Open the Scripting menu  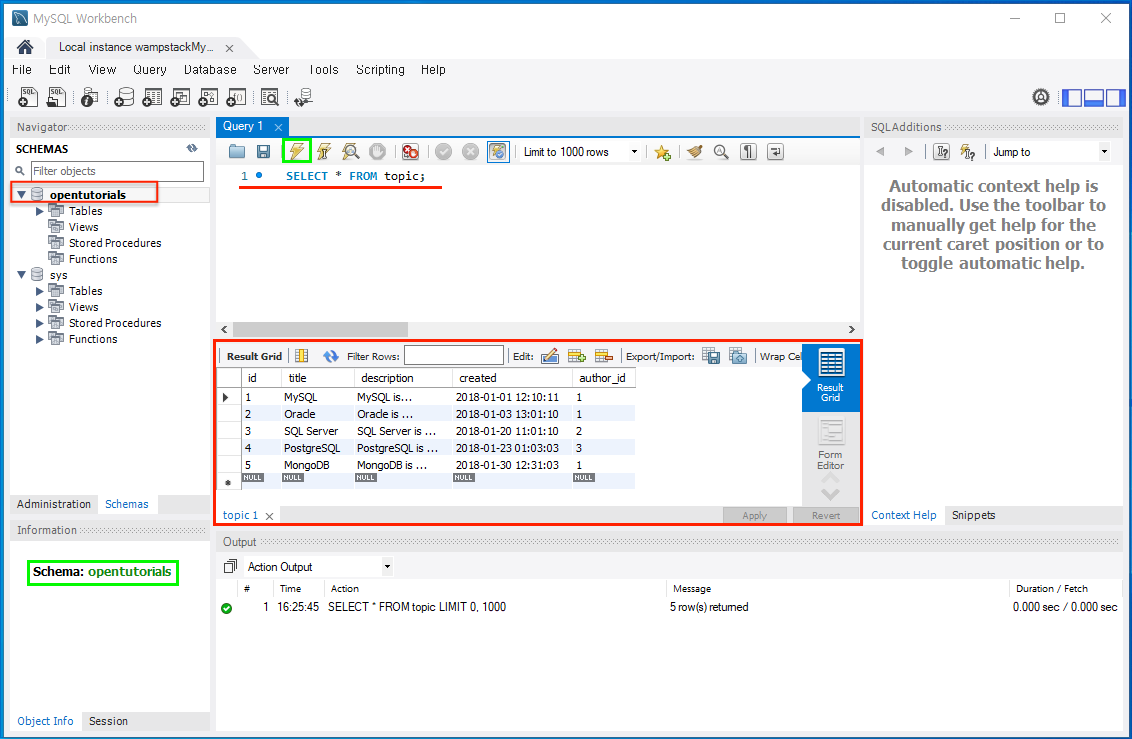[x=380, y=70]
